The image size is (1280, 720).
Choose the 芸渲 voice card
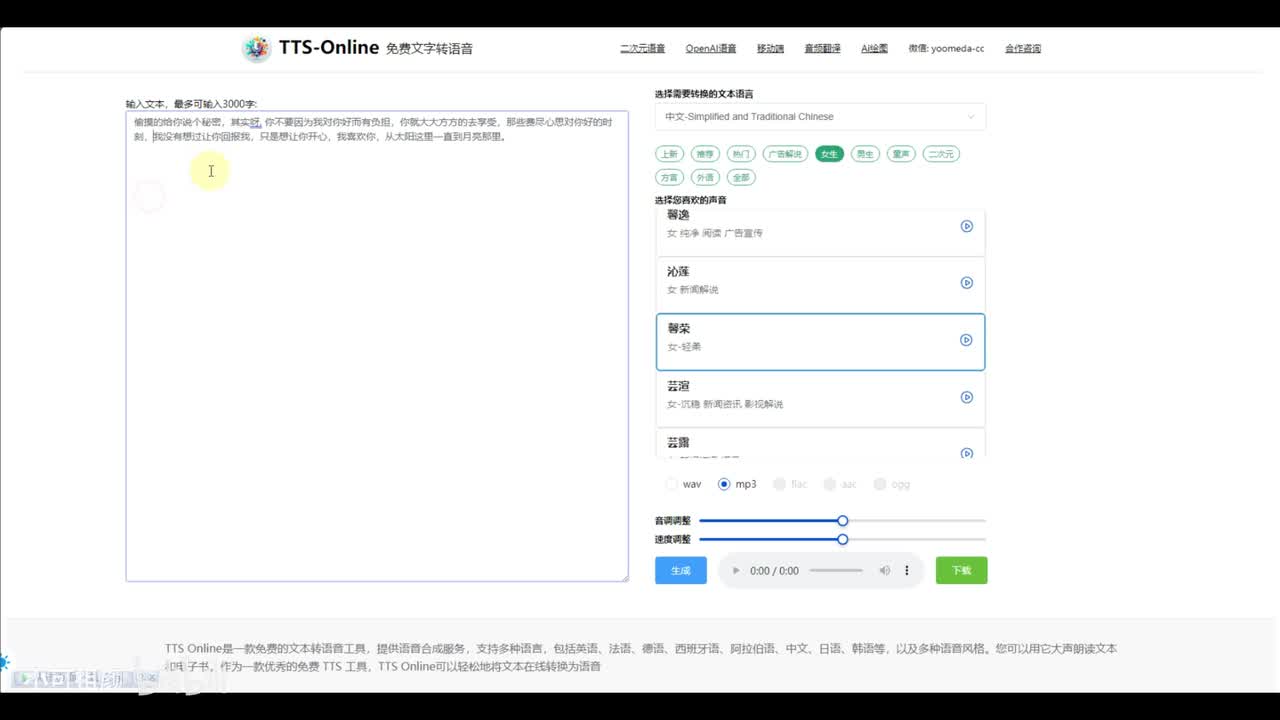[800, 397]
